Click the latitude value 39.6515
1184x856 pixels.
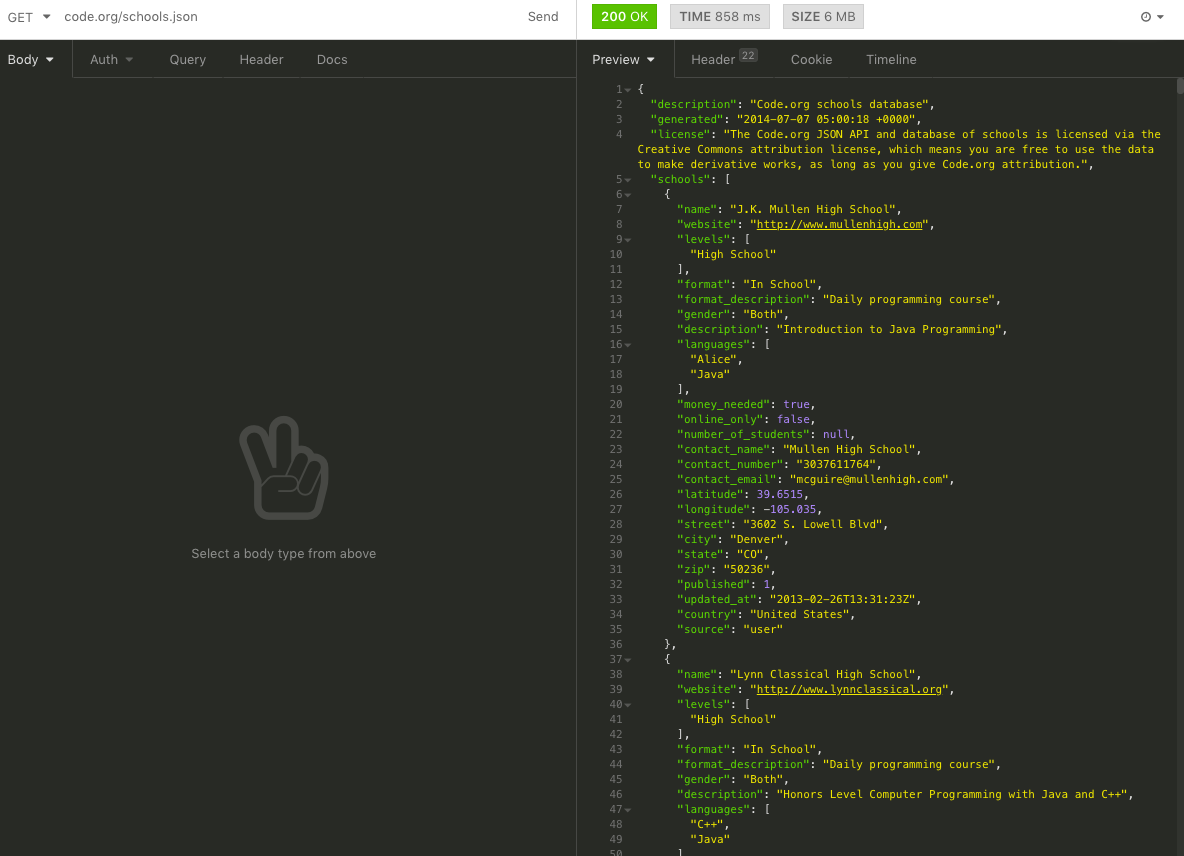(x=779, y=494)
